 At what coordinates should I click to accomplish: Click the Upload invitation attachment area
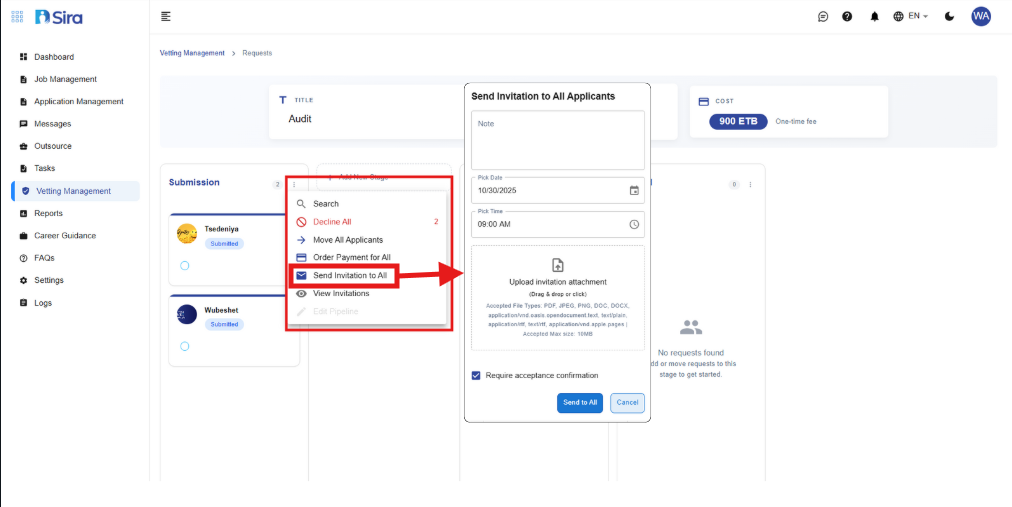tap(558, 298)
